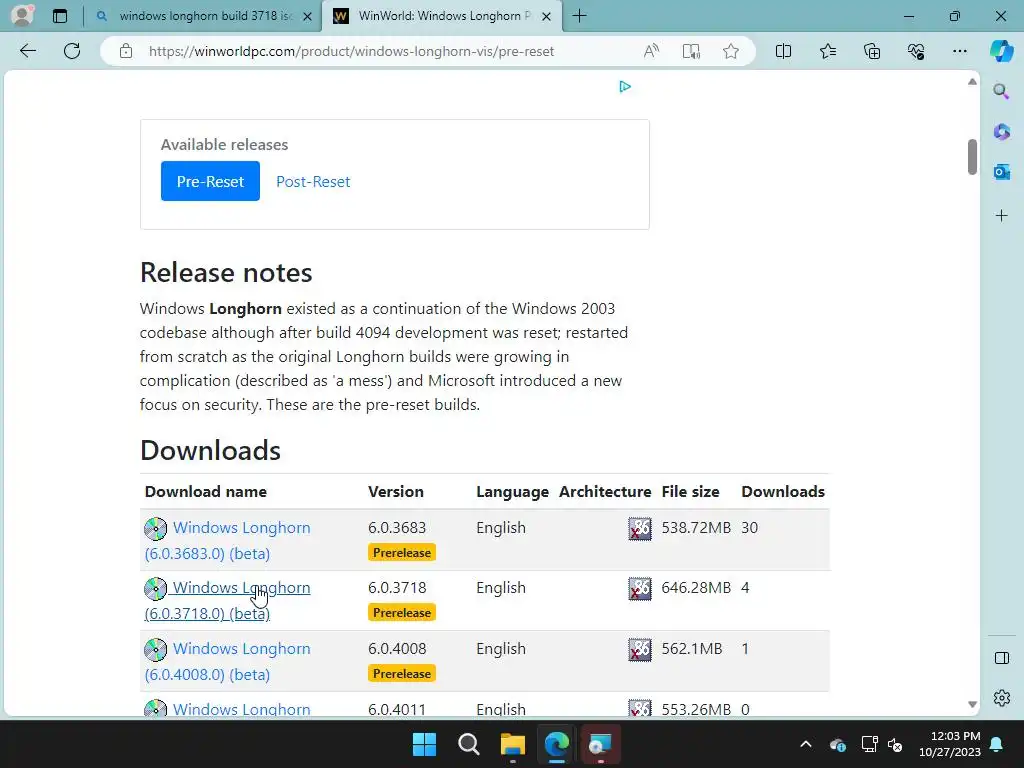Open Split screen icon
Viewport: 1024px width, 768px height.
783,51
